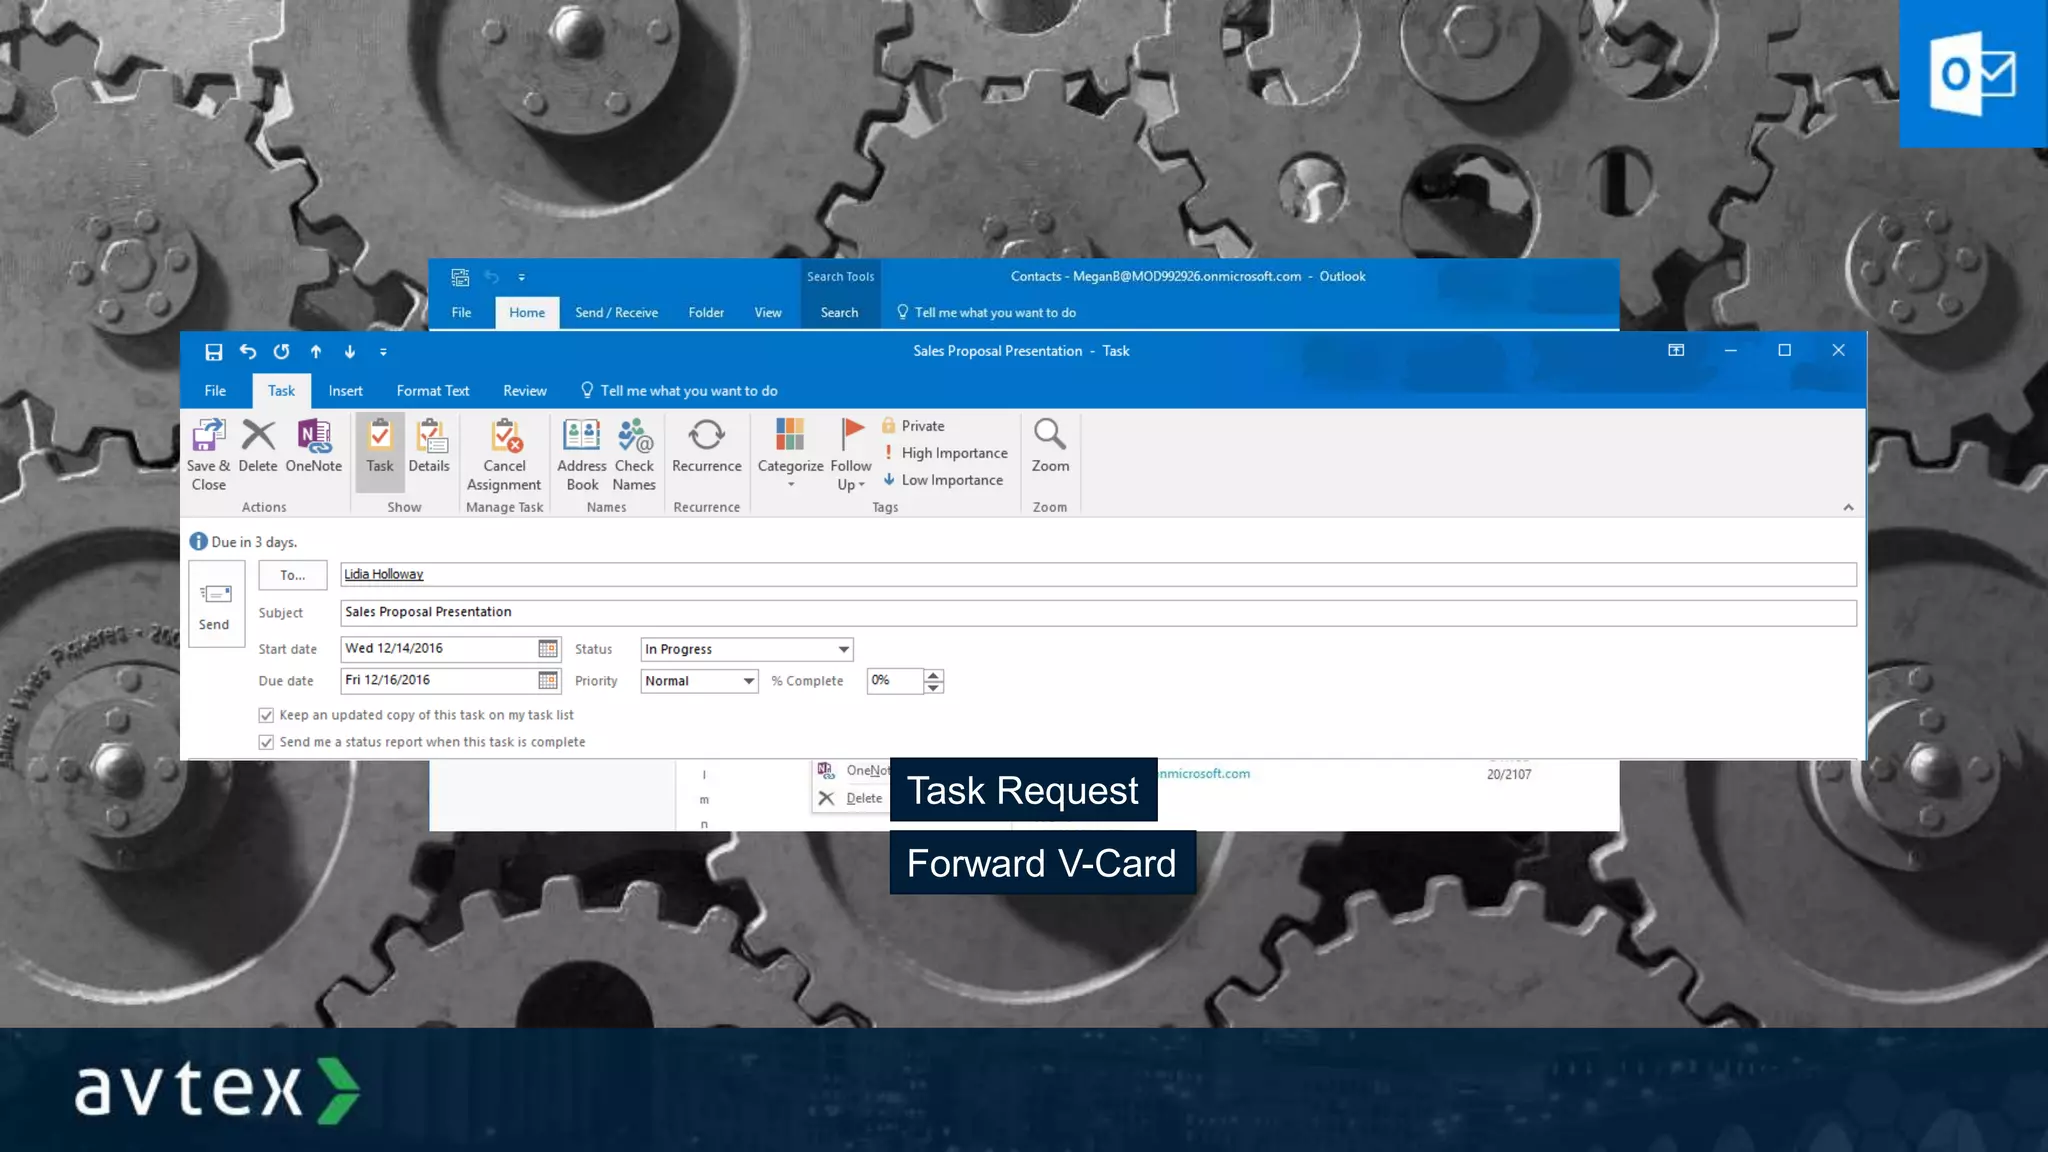Collapse the ribbon with chevron

[1848, 508]
